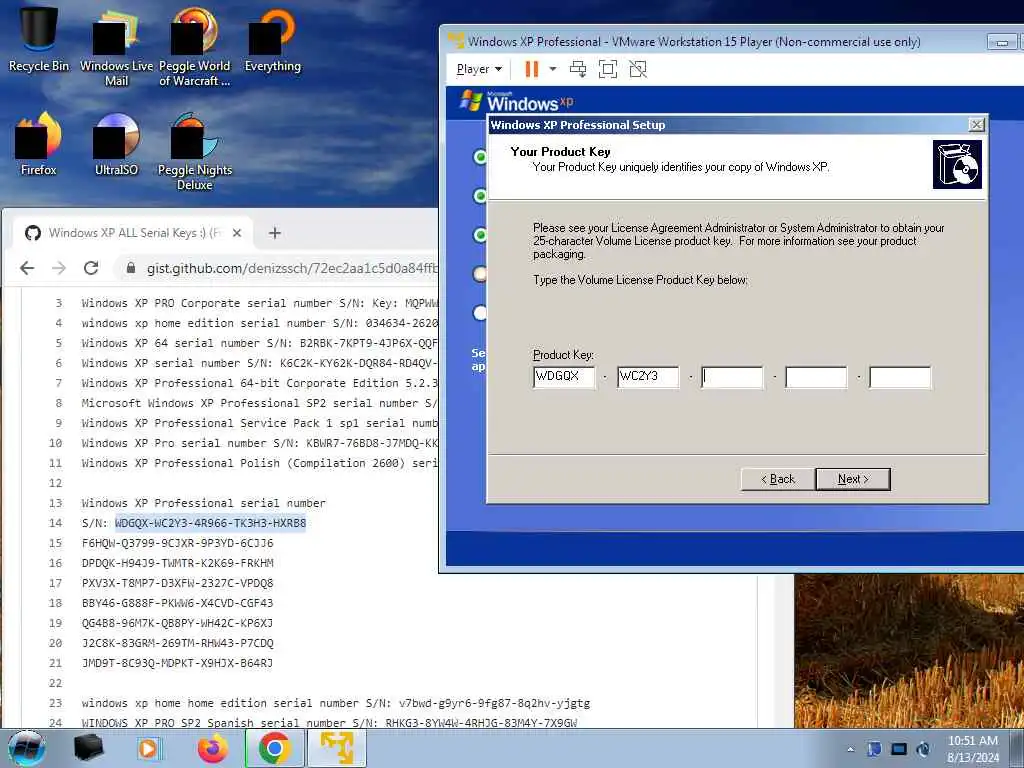Click the network tray icon

(899, 749)
